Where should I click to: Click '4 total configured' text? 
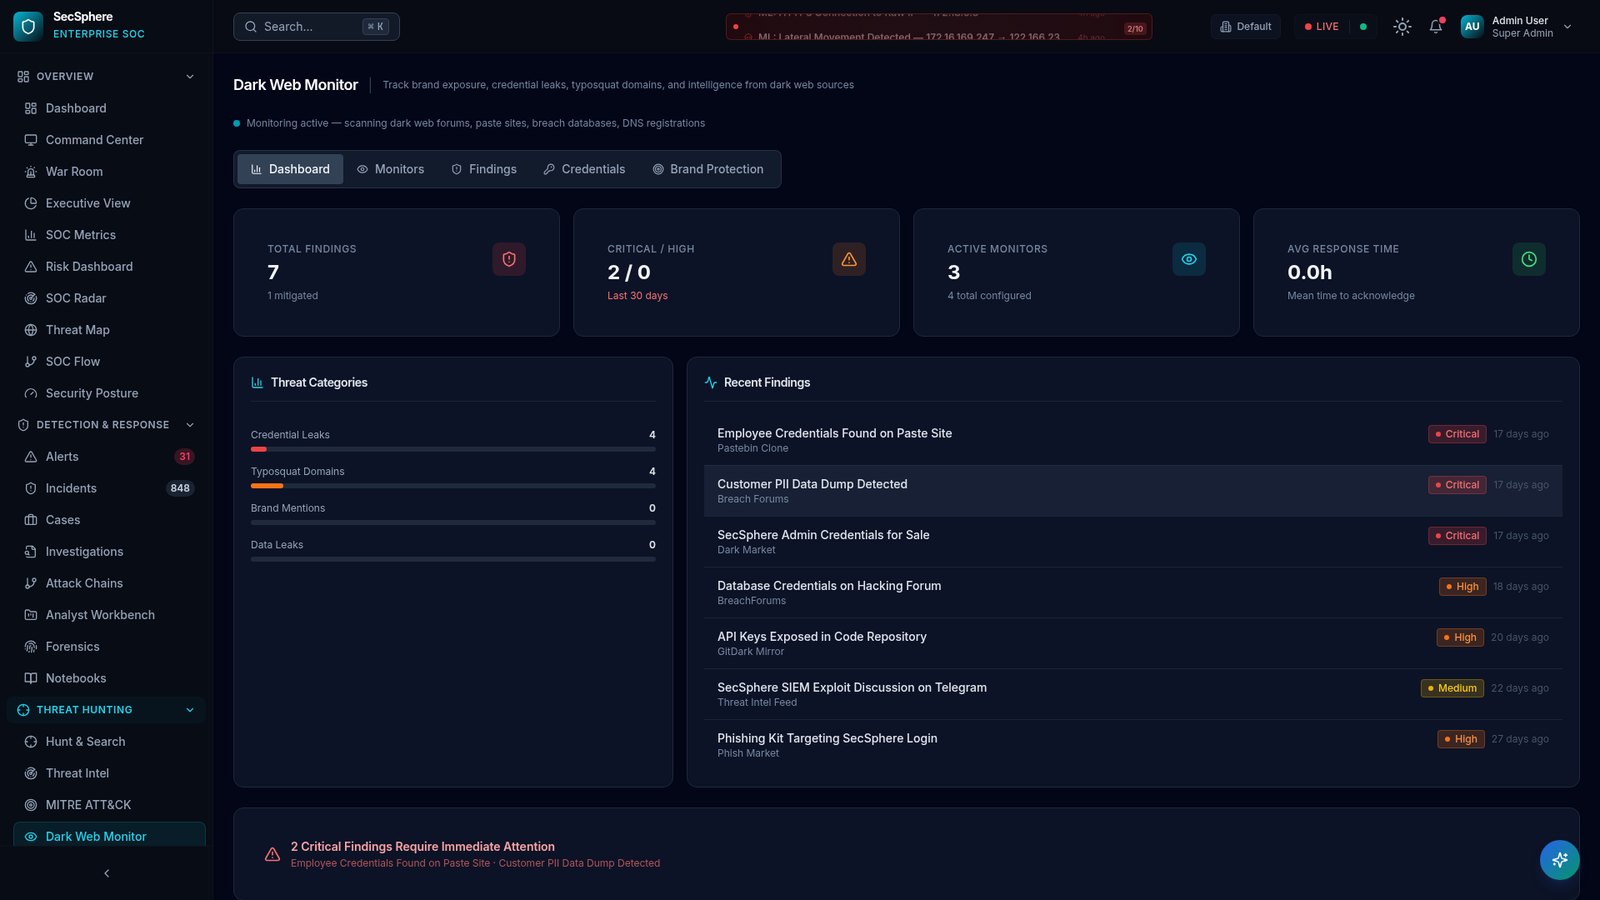(x=989, y=296)
